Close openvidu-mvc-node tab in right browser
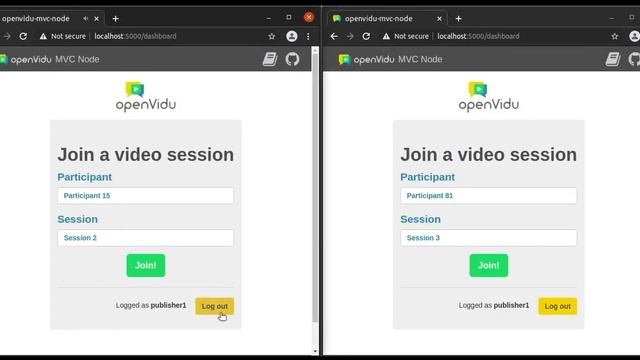 tap(439, 19)
